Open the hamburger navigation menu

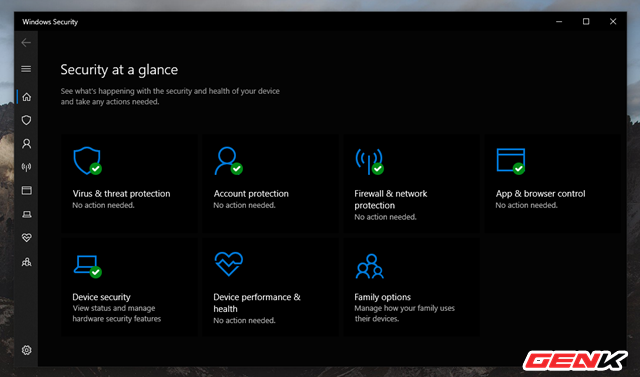coord(26,69)
